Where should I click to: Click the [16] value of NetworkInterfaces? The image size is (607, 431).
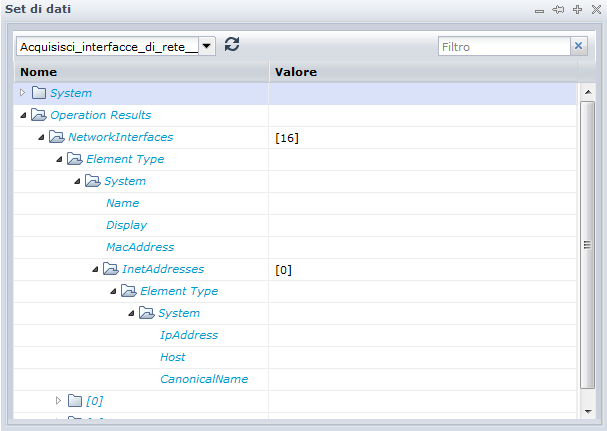[x=287, y=138]
